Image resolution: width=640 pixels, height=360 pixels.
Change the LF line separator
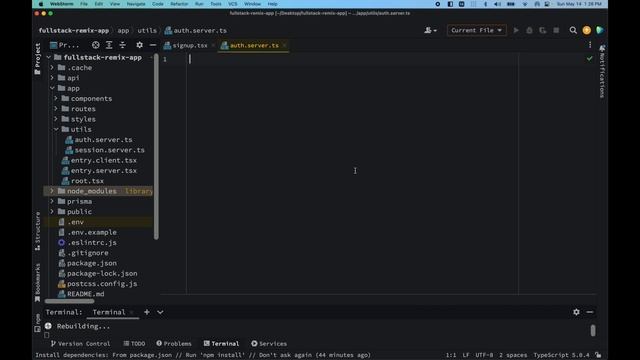click(x=466, y=355)
